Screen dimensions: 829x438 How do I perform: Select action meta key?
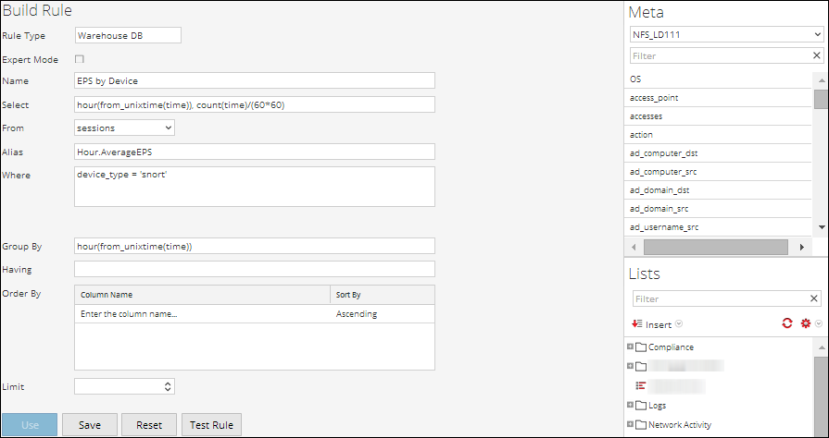coord(718,134)
